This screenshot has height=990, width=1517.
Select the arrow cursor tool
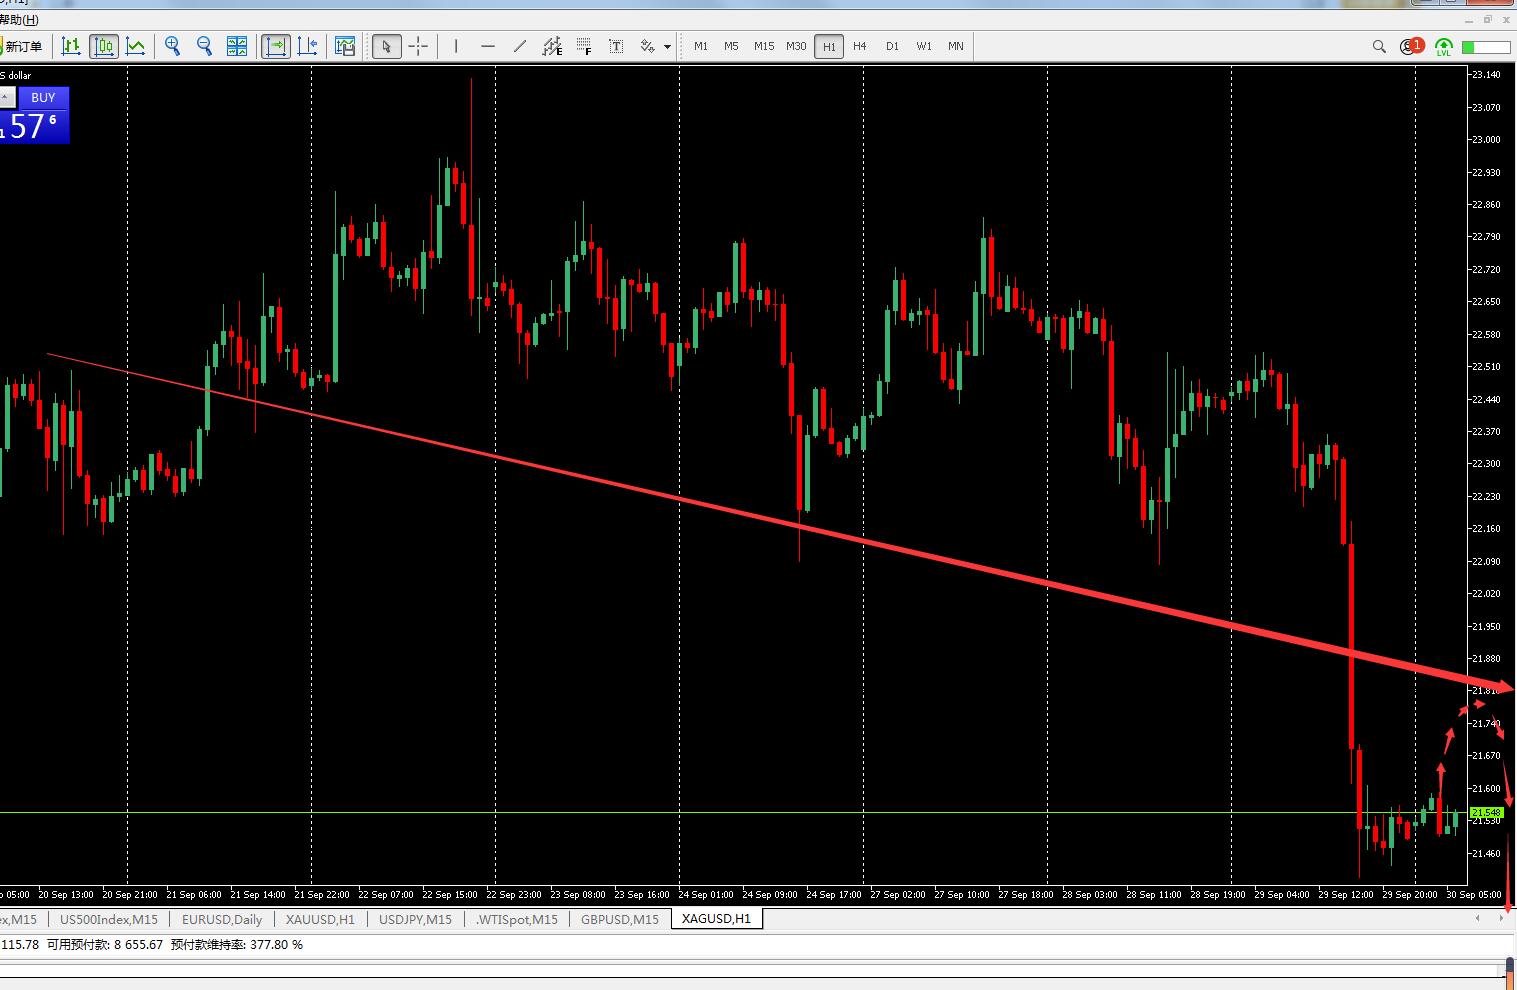pyautogui.click(x=387, y=46)
